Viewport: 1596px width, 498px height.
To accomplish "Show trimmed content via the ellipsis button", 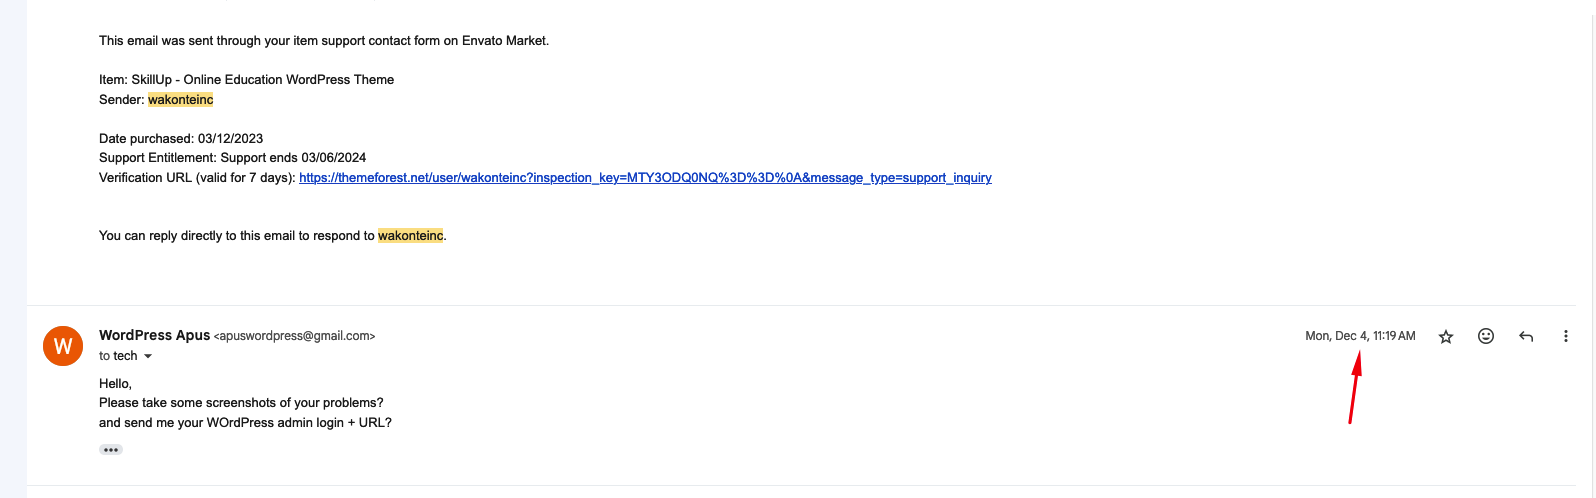I will pos(111,450).
